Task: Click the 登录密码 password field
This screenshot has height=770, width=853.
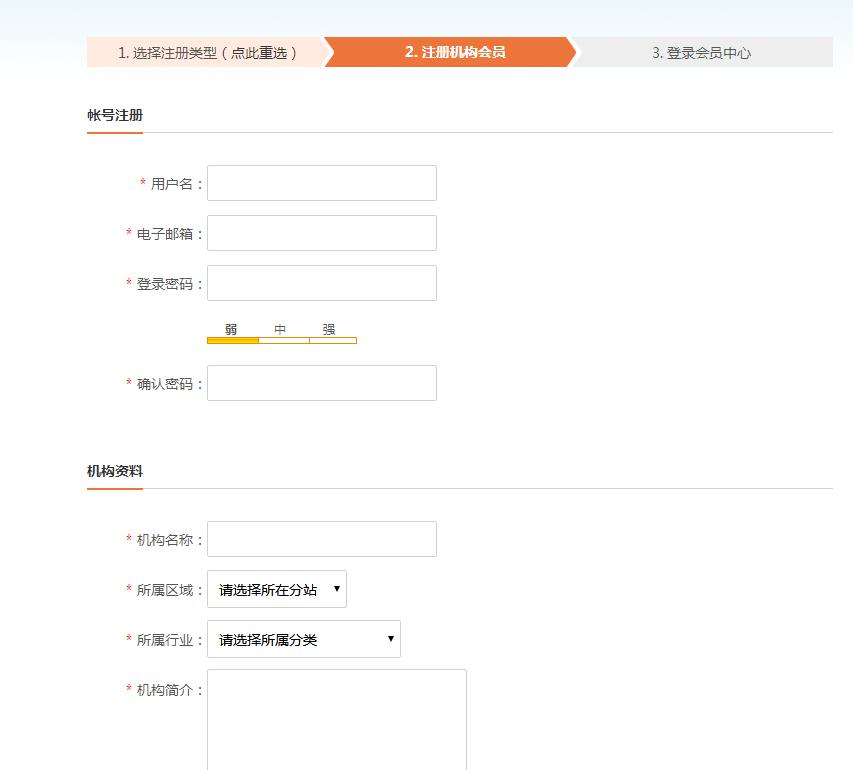Action: [320, 283]
